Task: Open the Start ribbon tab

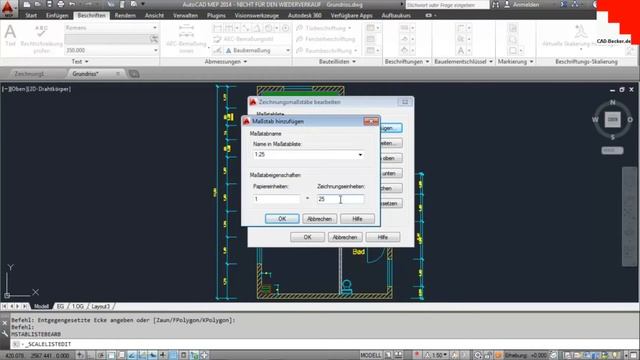Action: (31, 16)
